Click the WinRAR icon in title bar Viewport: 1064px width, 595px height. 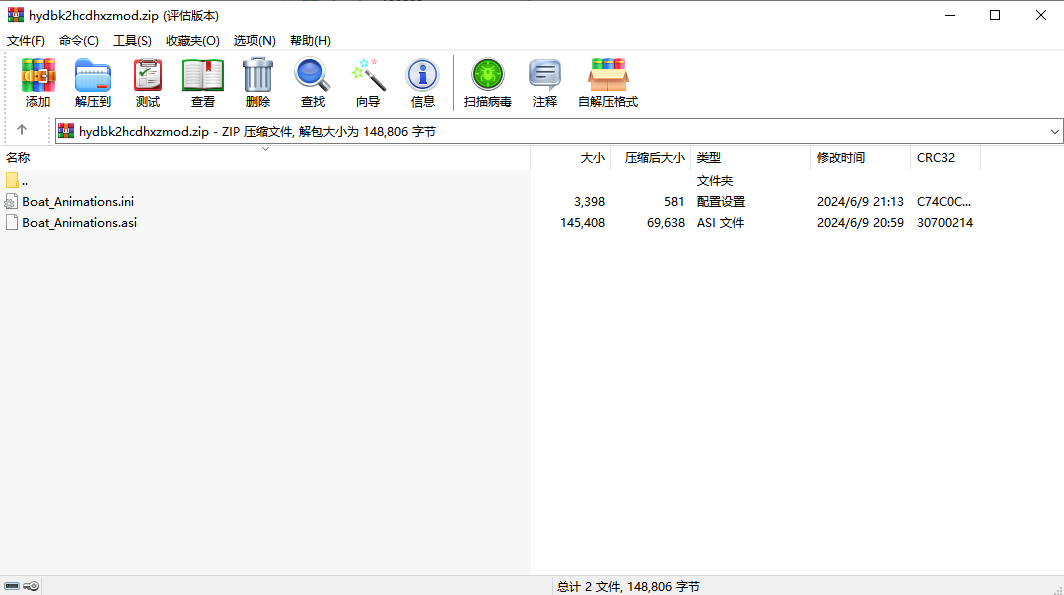click(16, 15)
